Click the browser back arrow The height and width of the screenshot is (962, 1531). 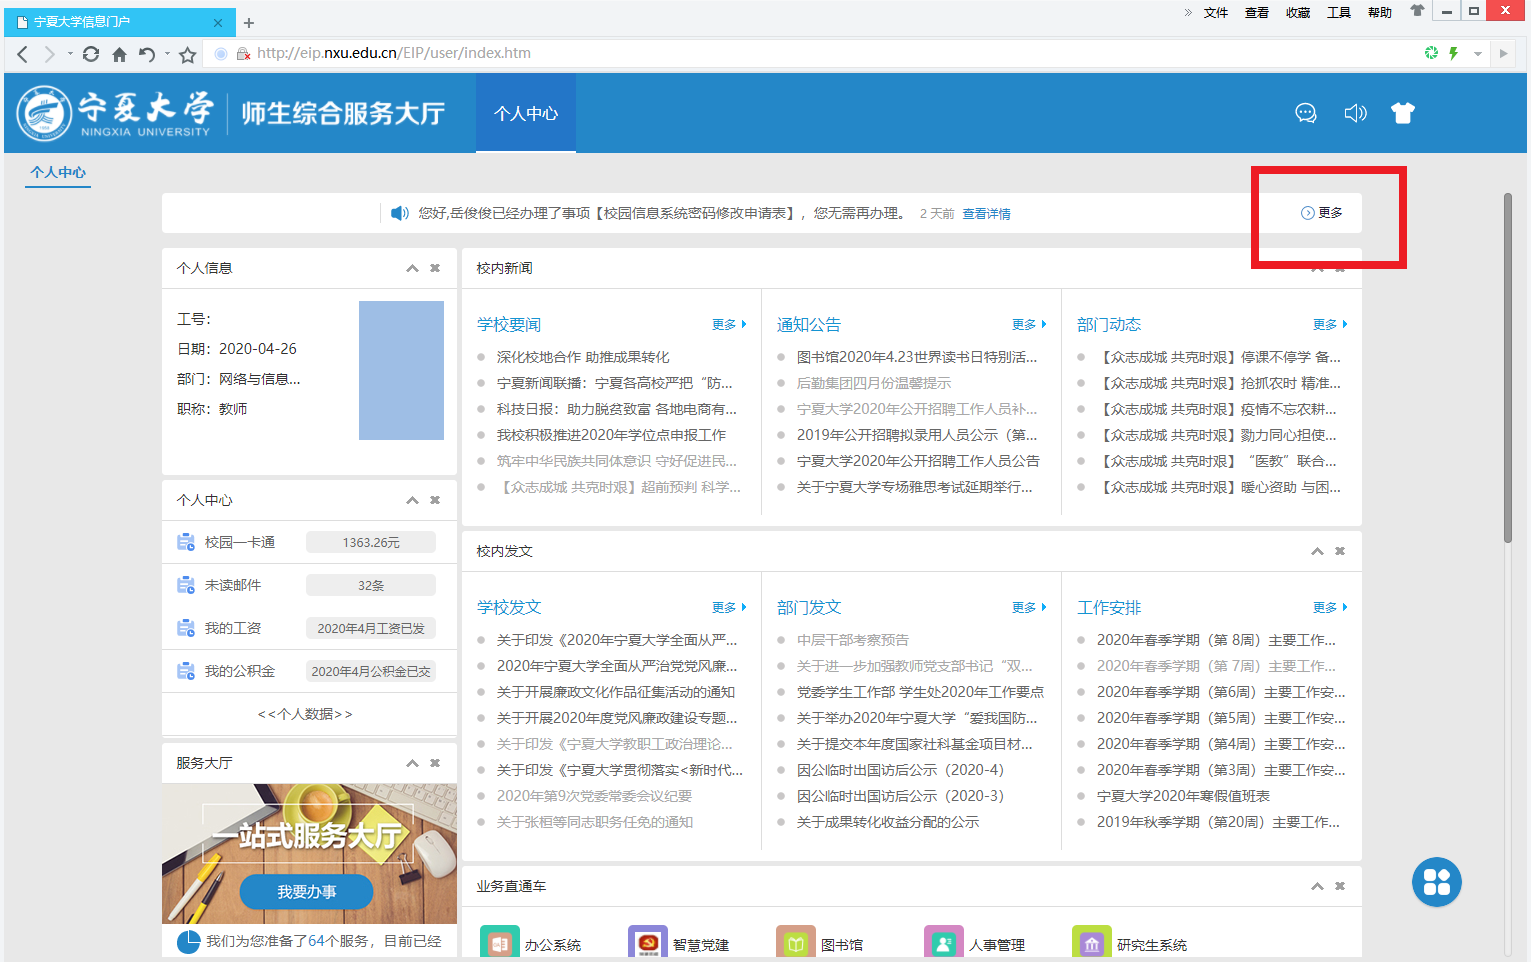[22, 54]
